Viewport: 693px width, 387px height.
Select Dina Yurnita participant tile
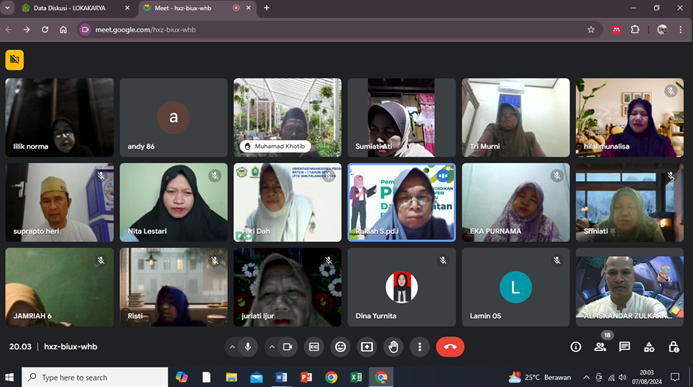tap(401, 287)
